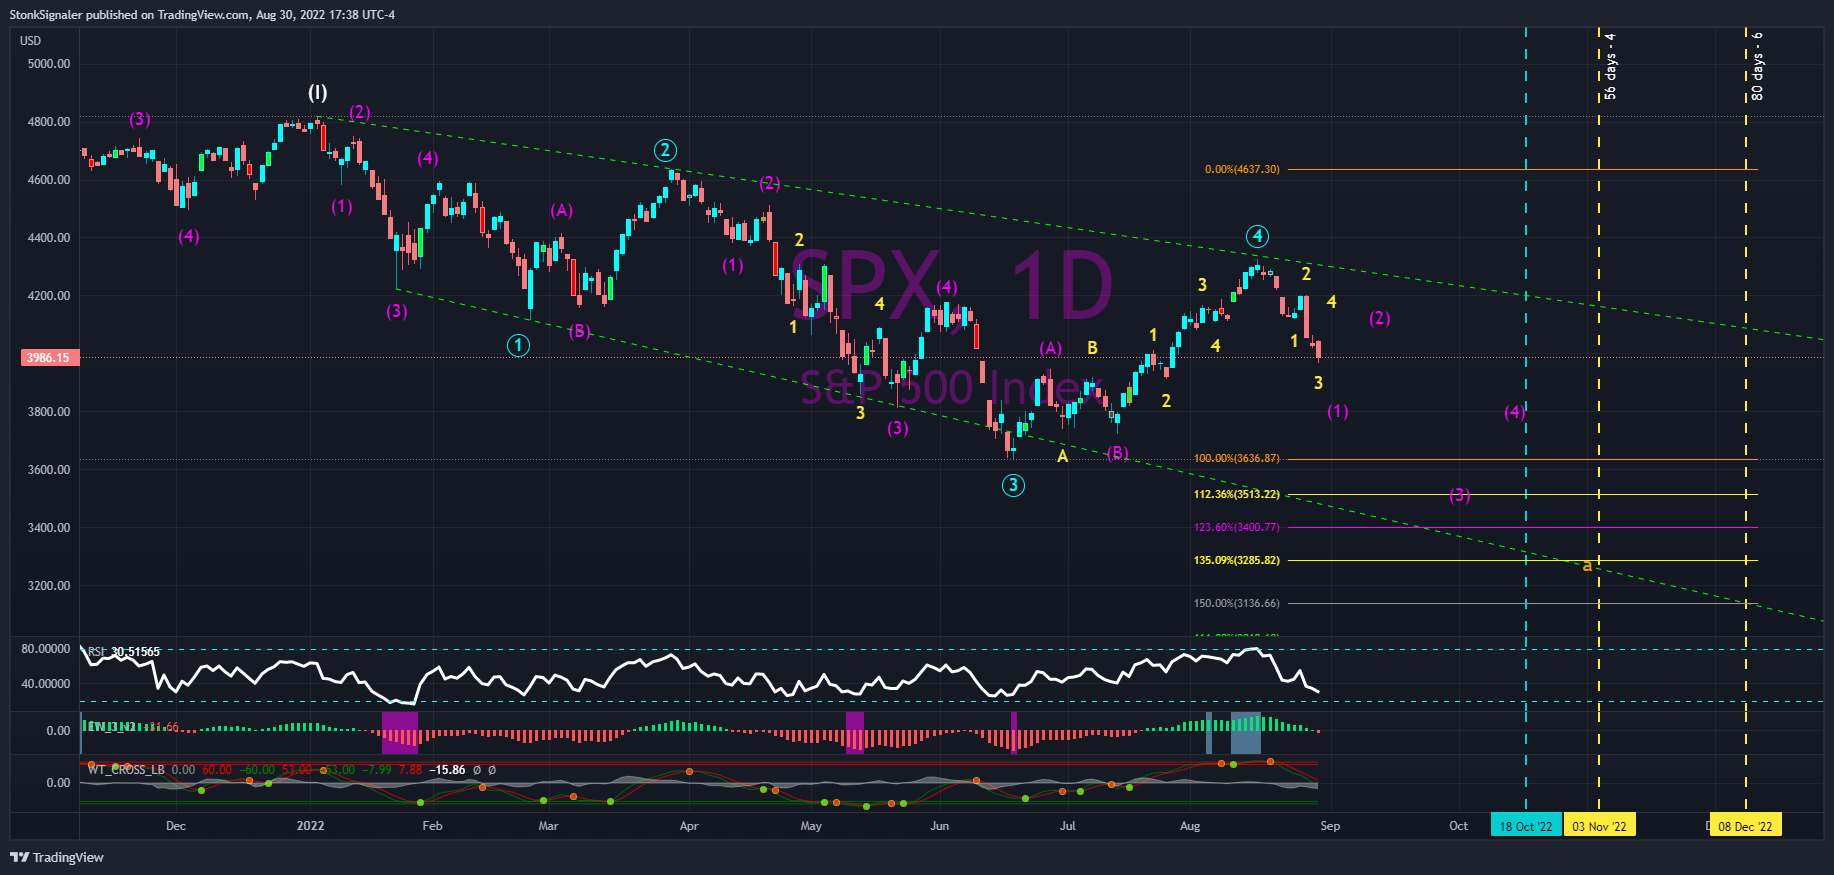Click the Feb label on time axis

[432, 826]
